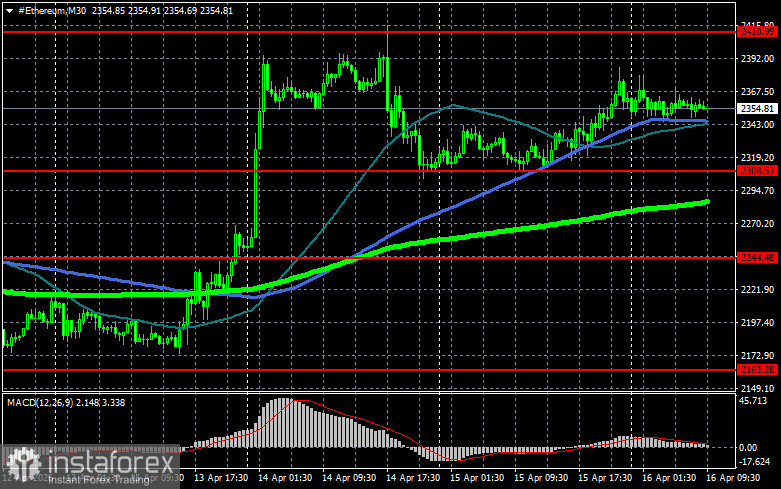Screen dimensions: 781x489
Task: Click the MACD zero level label 0.00
Action: 748,448
